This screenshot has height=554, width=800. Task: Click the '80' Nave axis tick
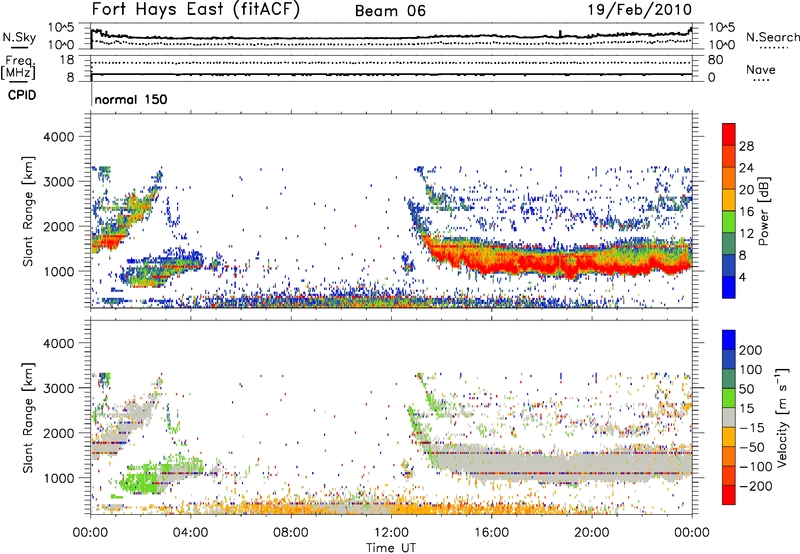pyautogui.click(x=715, y=60)
